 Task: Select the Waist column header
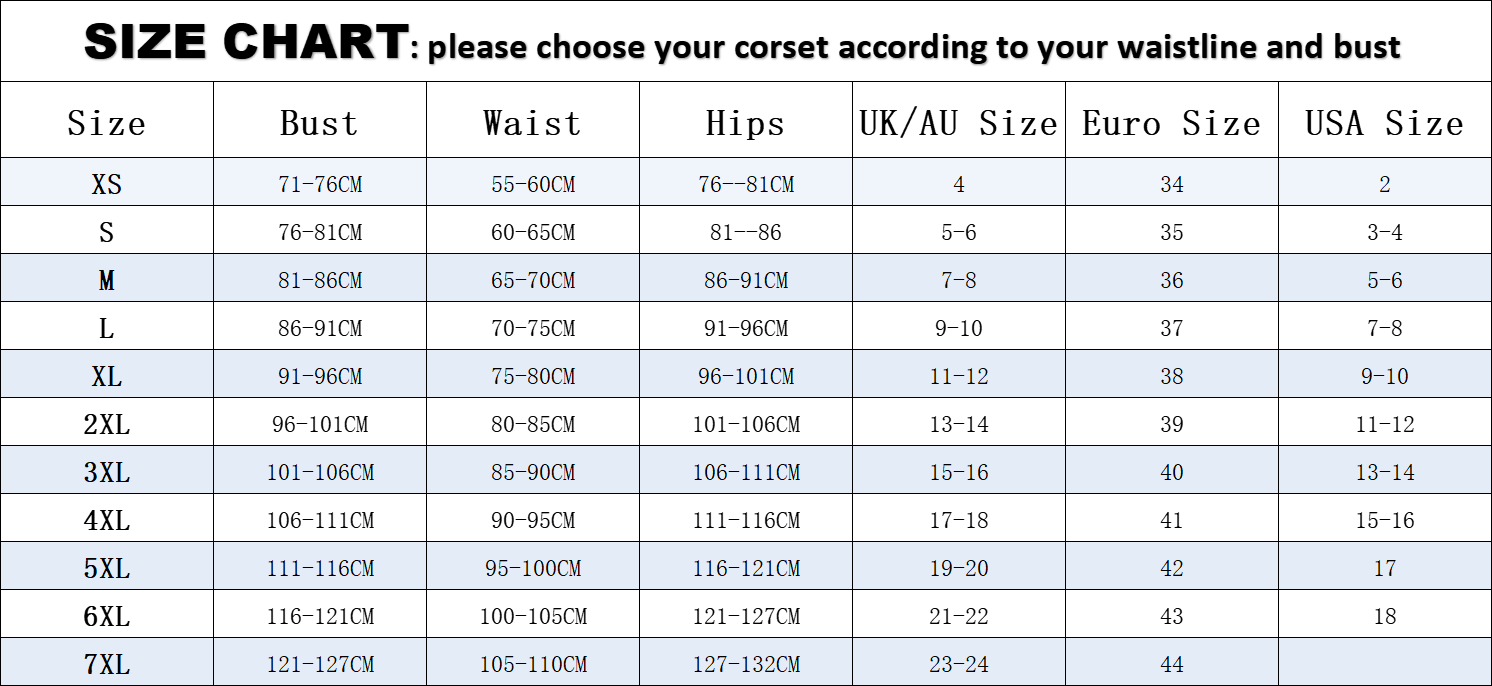[x=532, y=123]
